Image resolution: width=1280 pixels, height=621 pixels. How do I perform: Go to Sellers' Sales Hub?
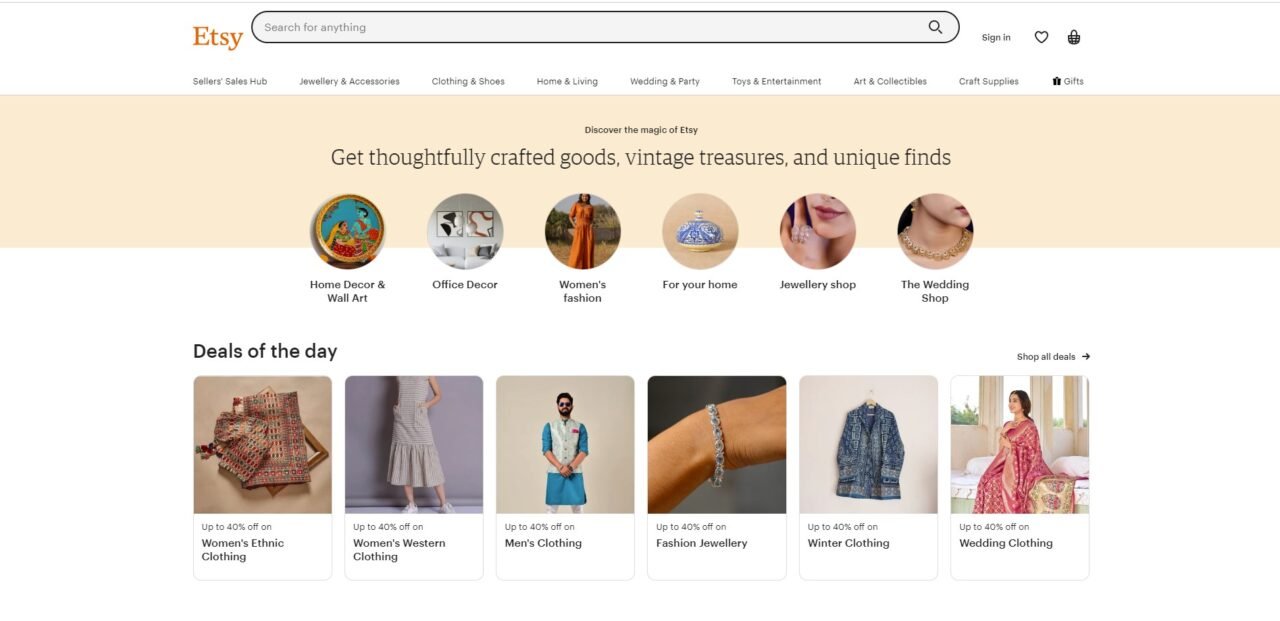[x=230, y=81]
